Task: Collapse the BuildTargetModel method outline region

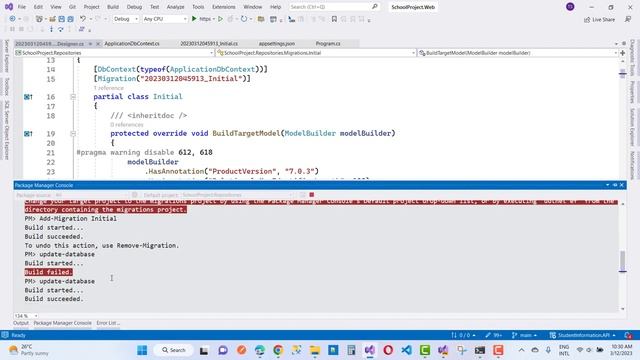Action: click(73, 133)
